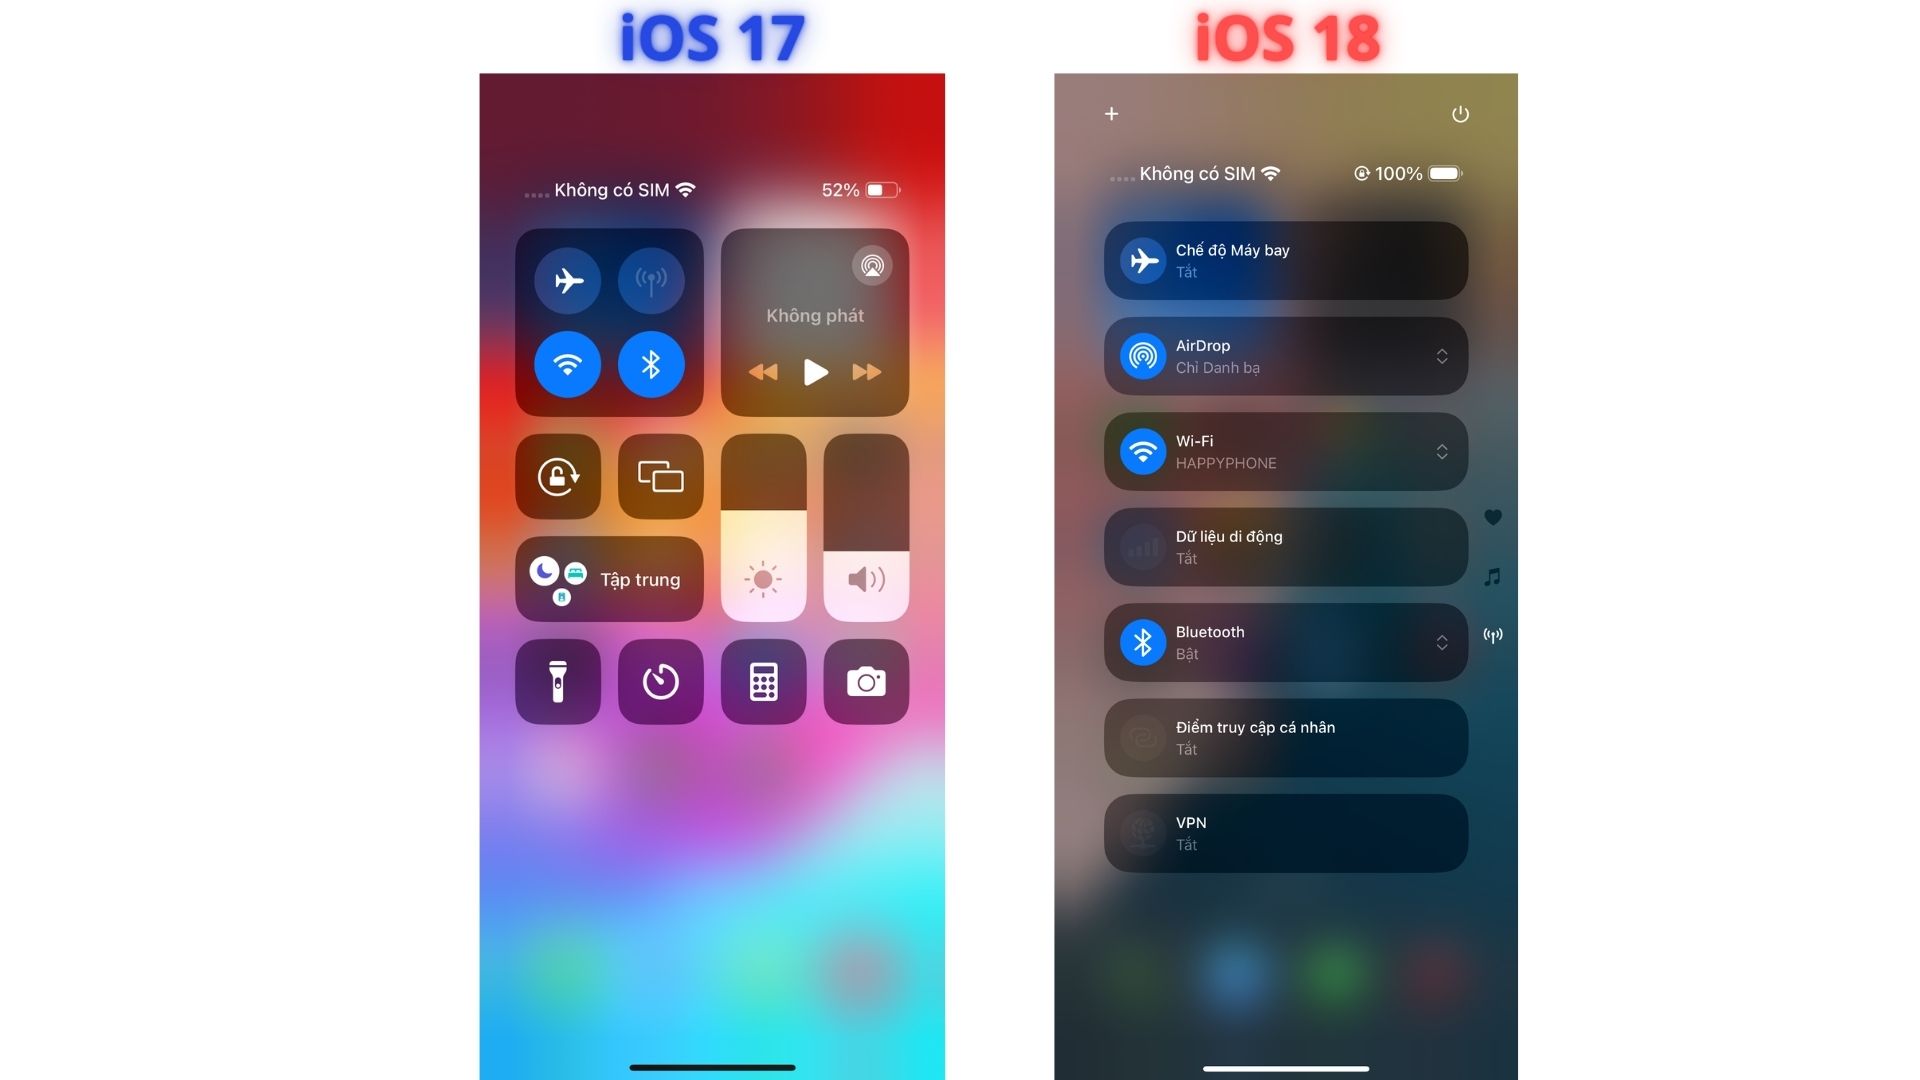Click add button (+) in iOS 18 Control Center
This screenshot has width=1920, height=1080.
(1110, 113)
